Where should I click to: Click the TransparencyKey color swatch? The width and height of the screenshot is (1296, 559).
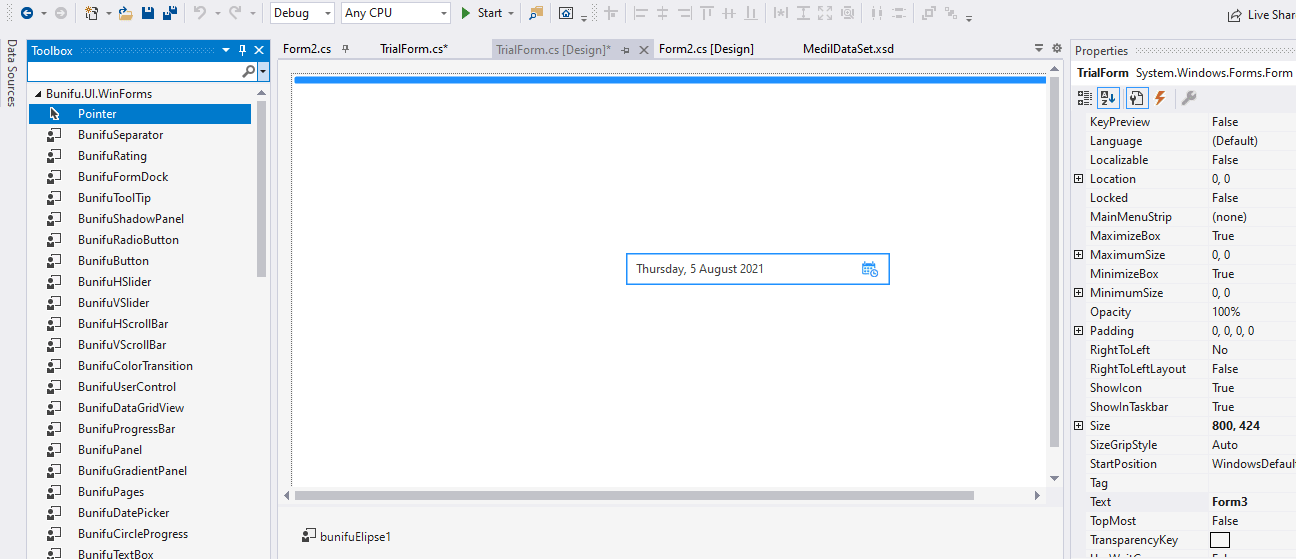1220,540
